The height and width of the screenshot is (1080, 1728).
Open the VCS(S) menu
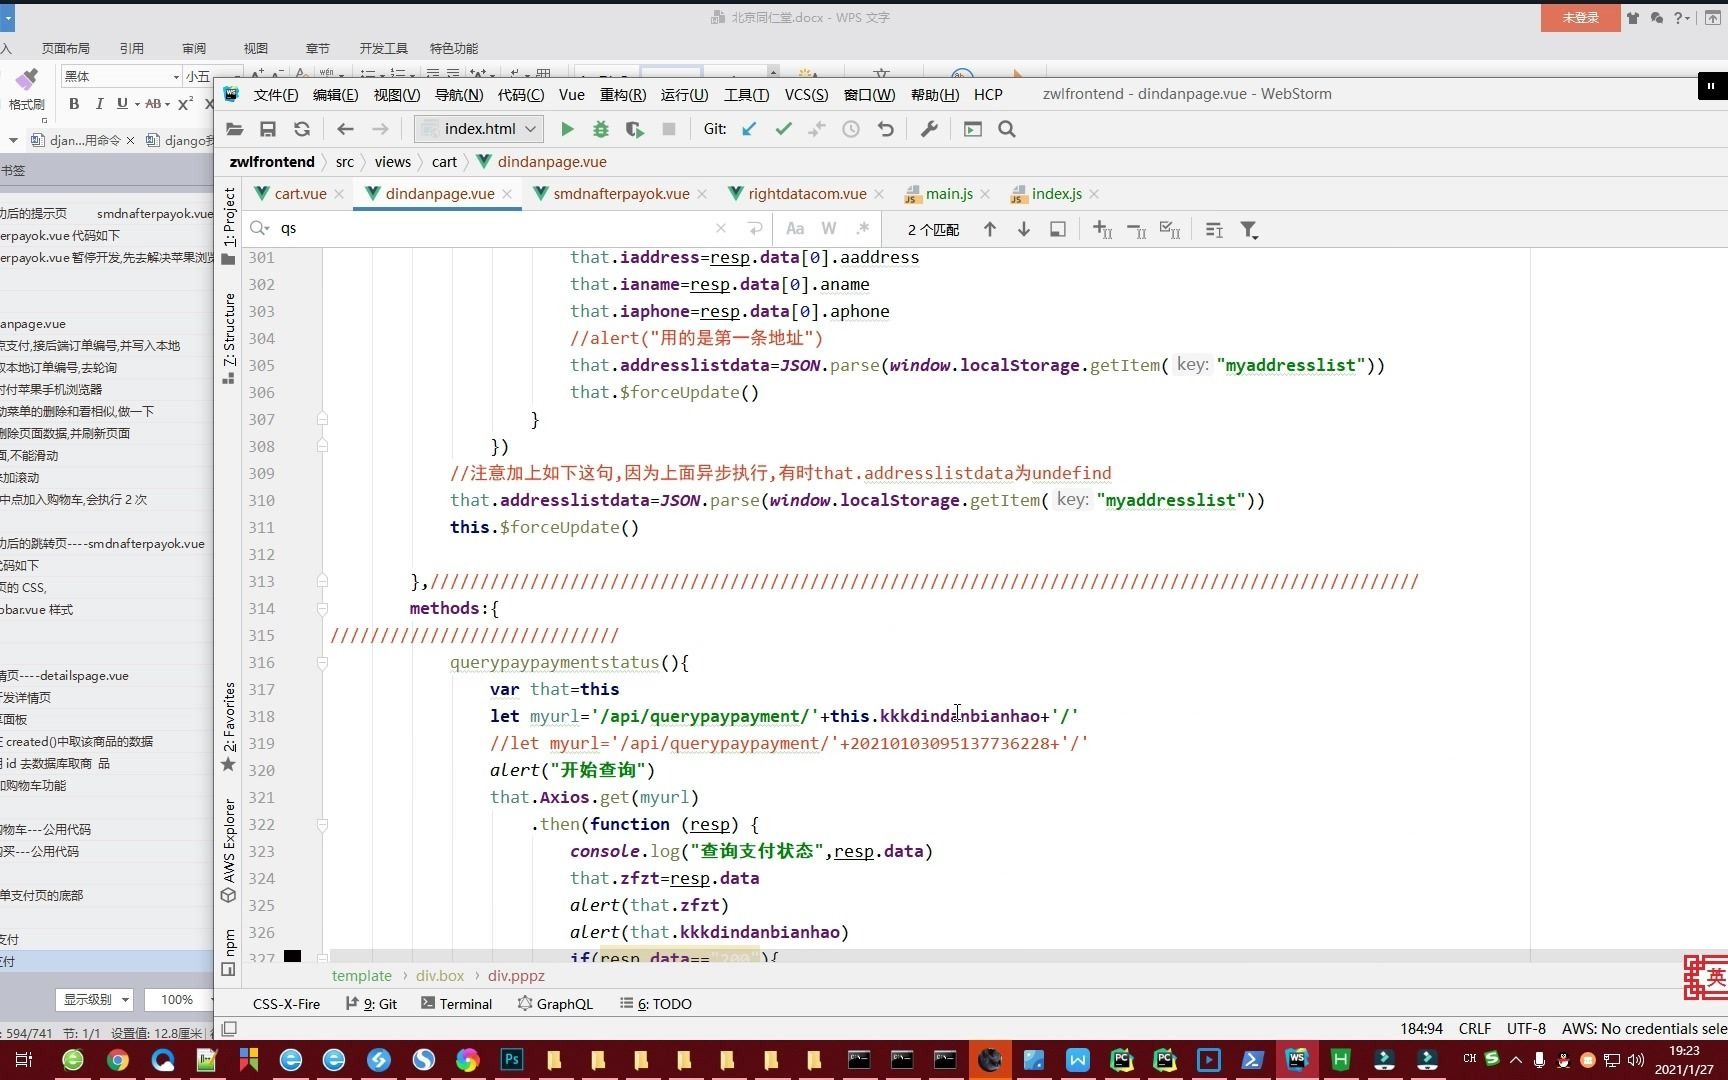click(806, 94)
